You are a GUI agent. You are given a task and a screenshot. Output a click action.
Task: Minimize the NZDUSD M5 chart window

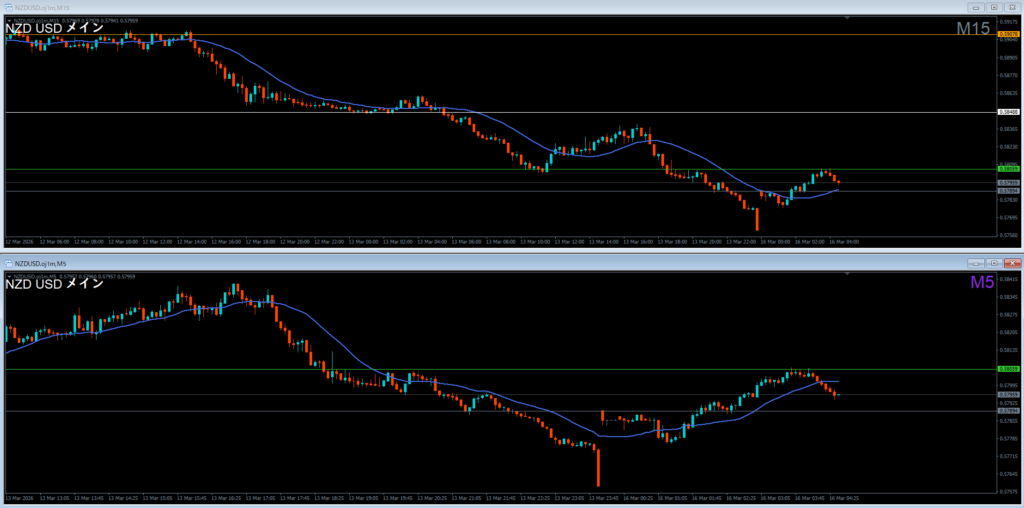(x=977, y=263)
